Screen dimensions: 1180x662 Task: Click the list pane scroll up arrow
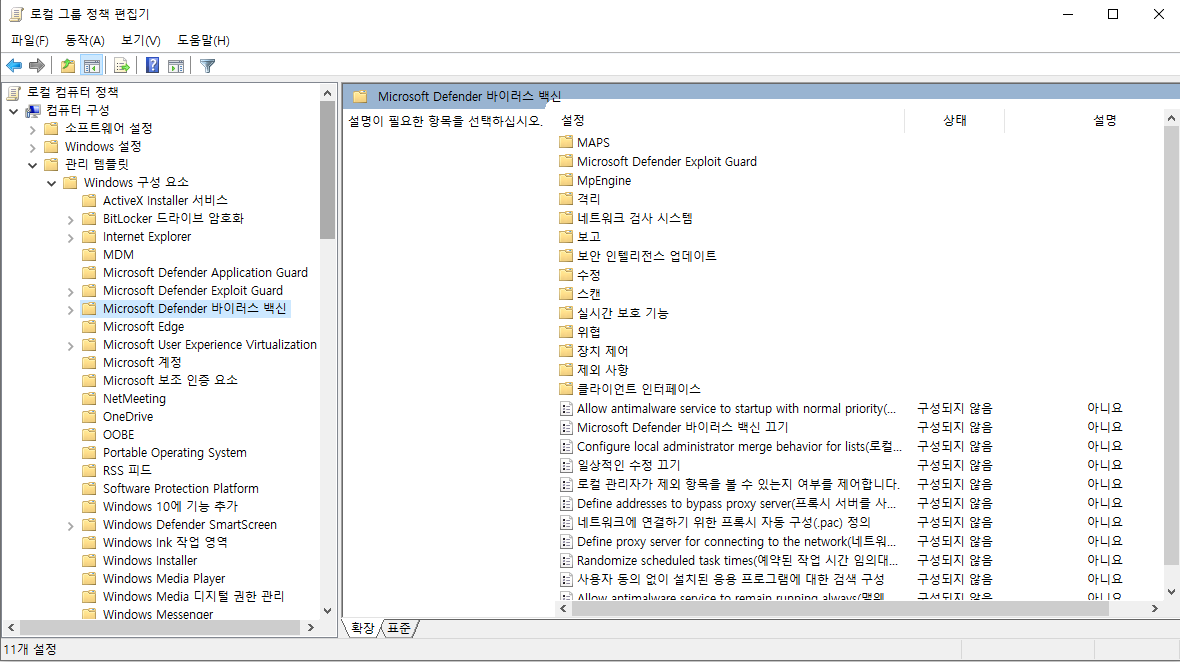point(1171,119)
